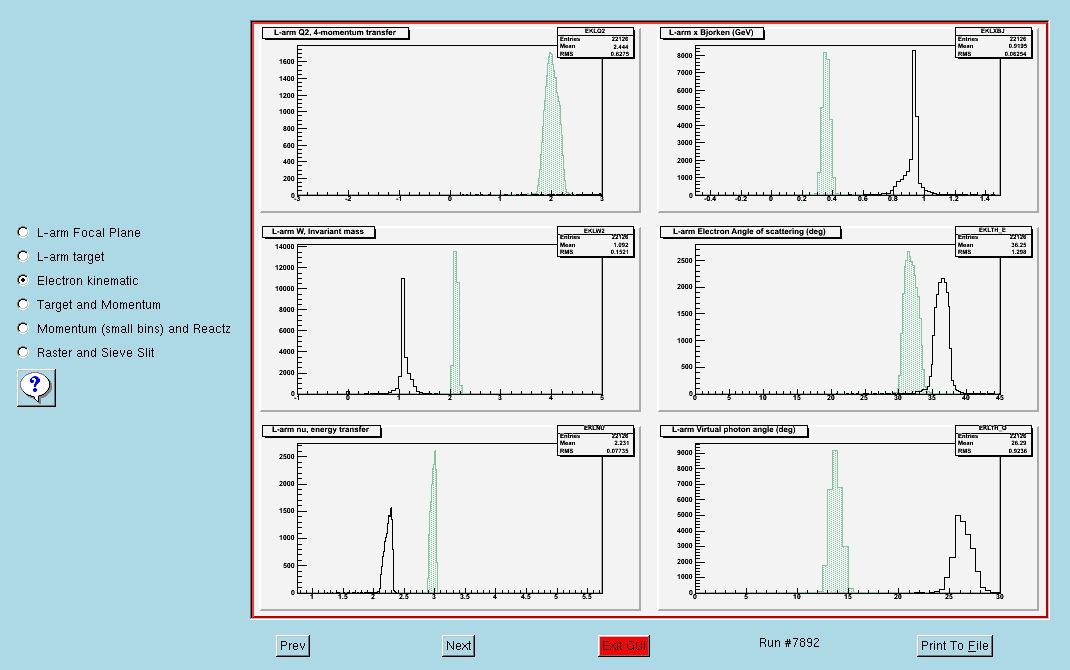Viewport: 1070px width, 670px height.
Task: Select the Target and Momentum radio button
Action: [x=23, y=304]
